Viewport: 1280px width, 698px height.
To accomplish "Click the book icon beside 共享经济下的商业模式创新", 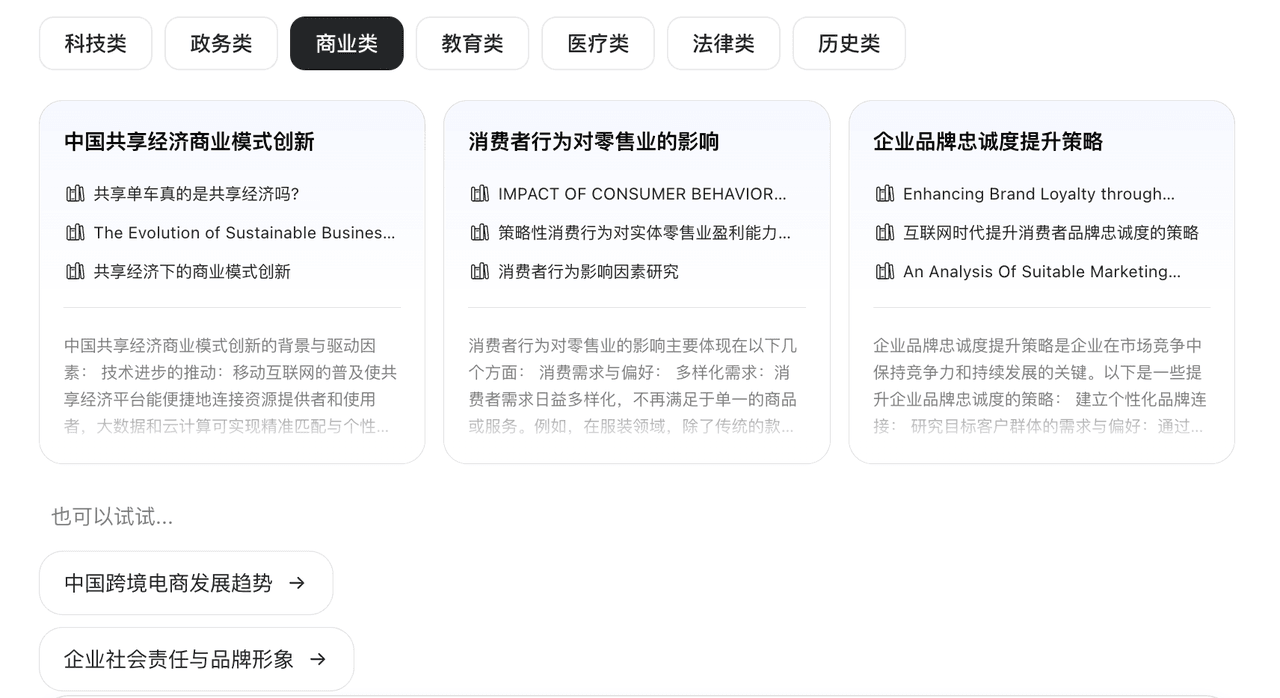I will coord(75,272).
